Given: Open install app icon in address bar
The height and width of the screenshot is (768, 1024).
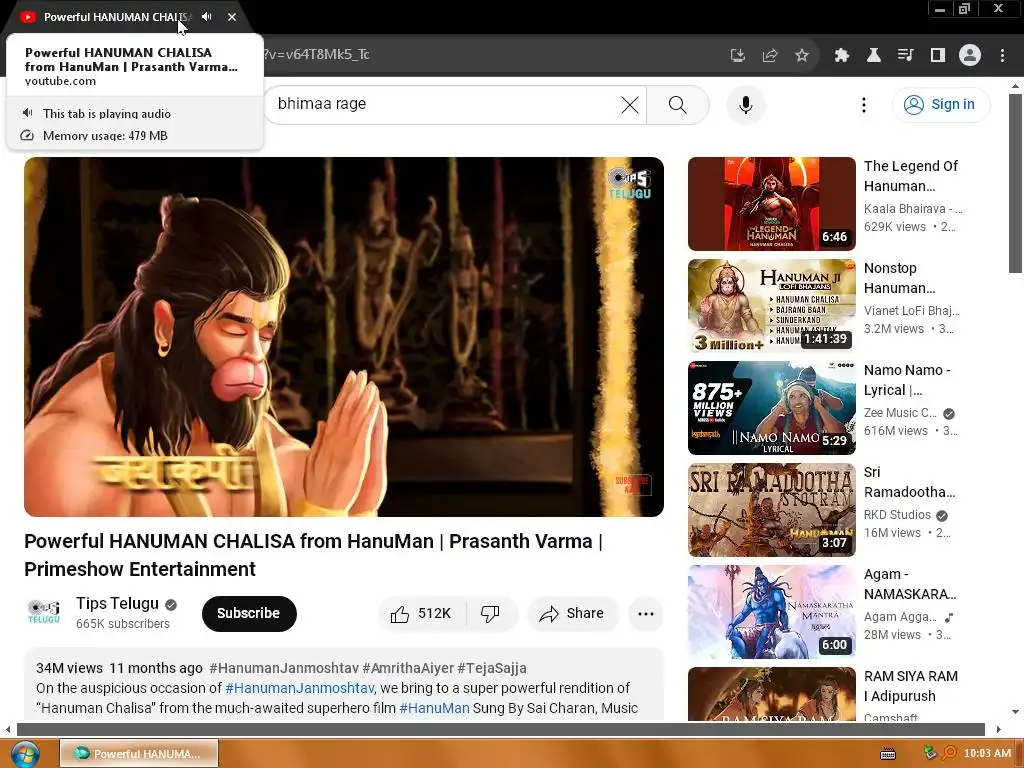Looking at the screenshot, I should click(x=738, y=56).
